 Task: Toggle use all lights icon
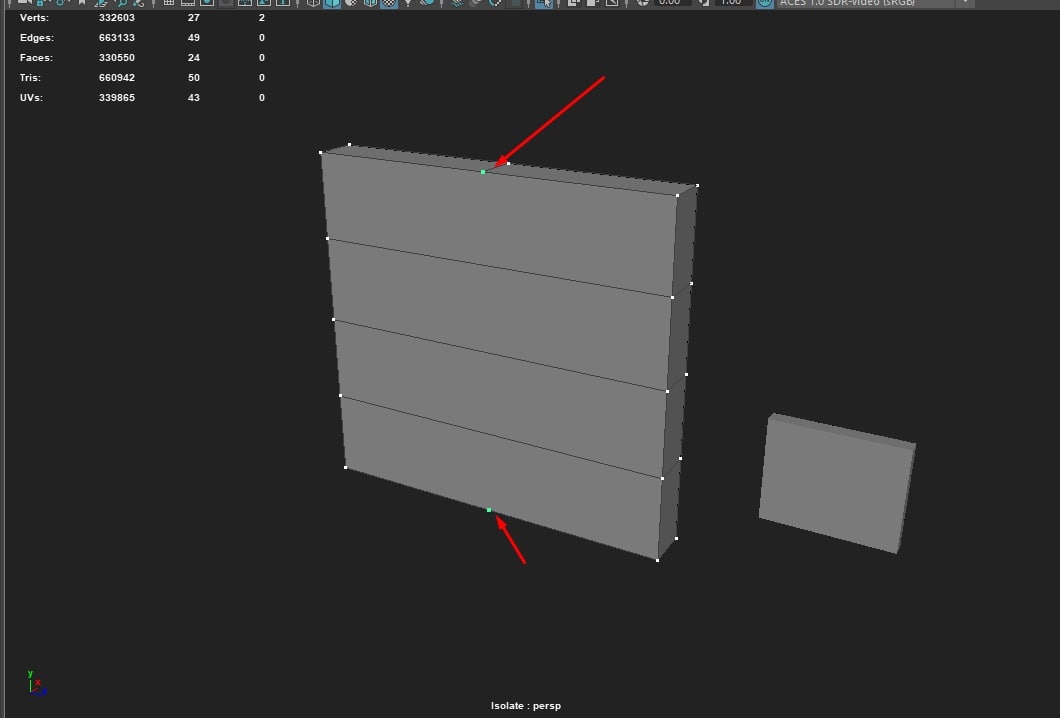[408, 3]
